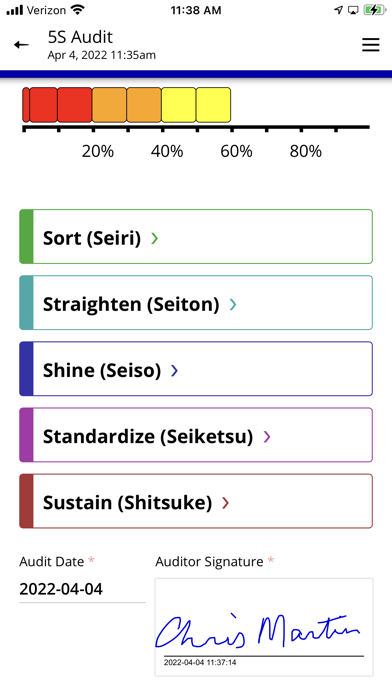Click the green chevron beside Sort
This screenshot has width=392, height=696.
(x=154, y=238)
